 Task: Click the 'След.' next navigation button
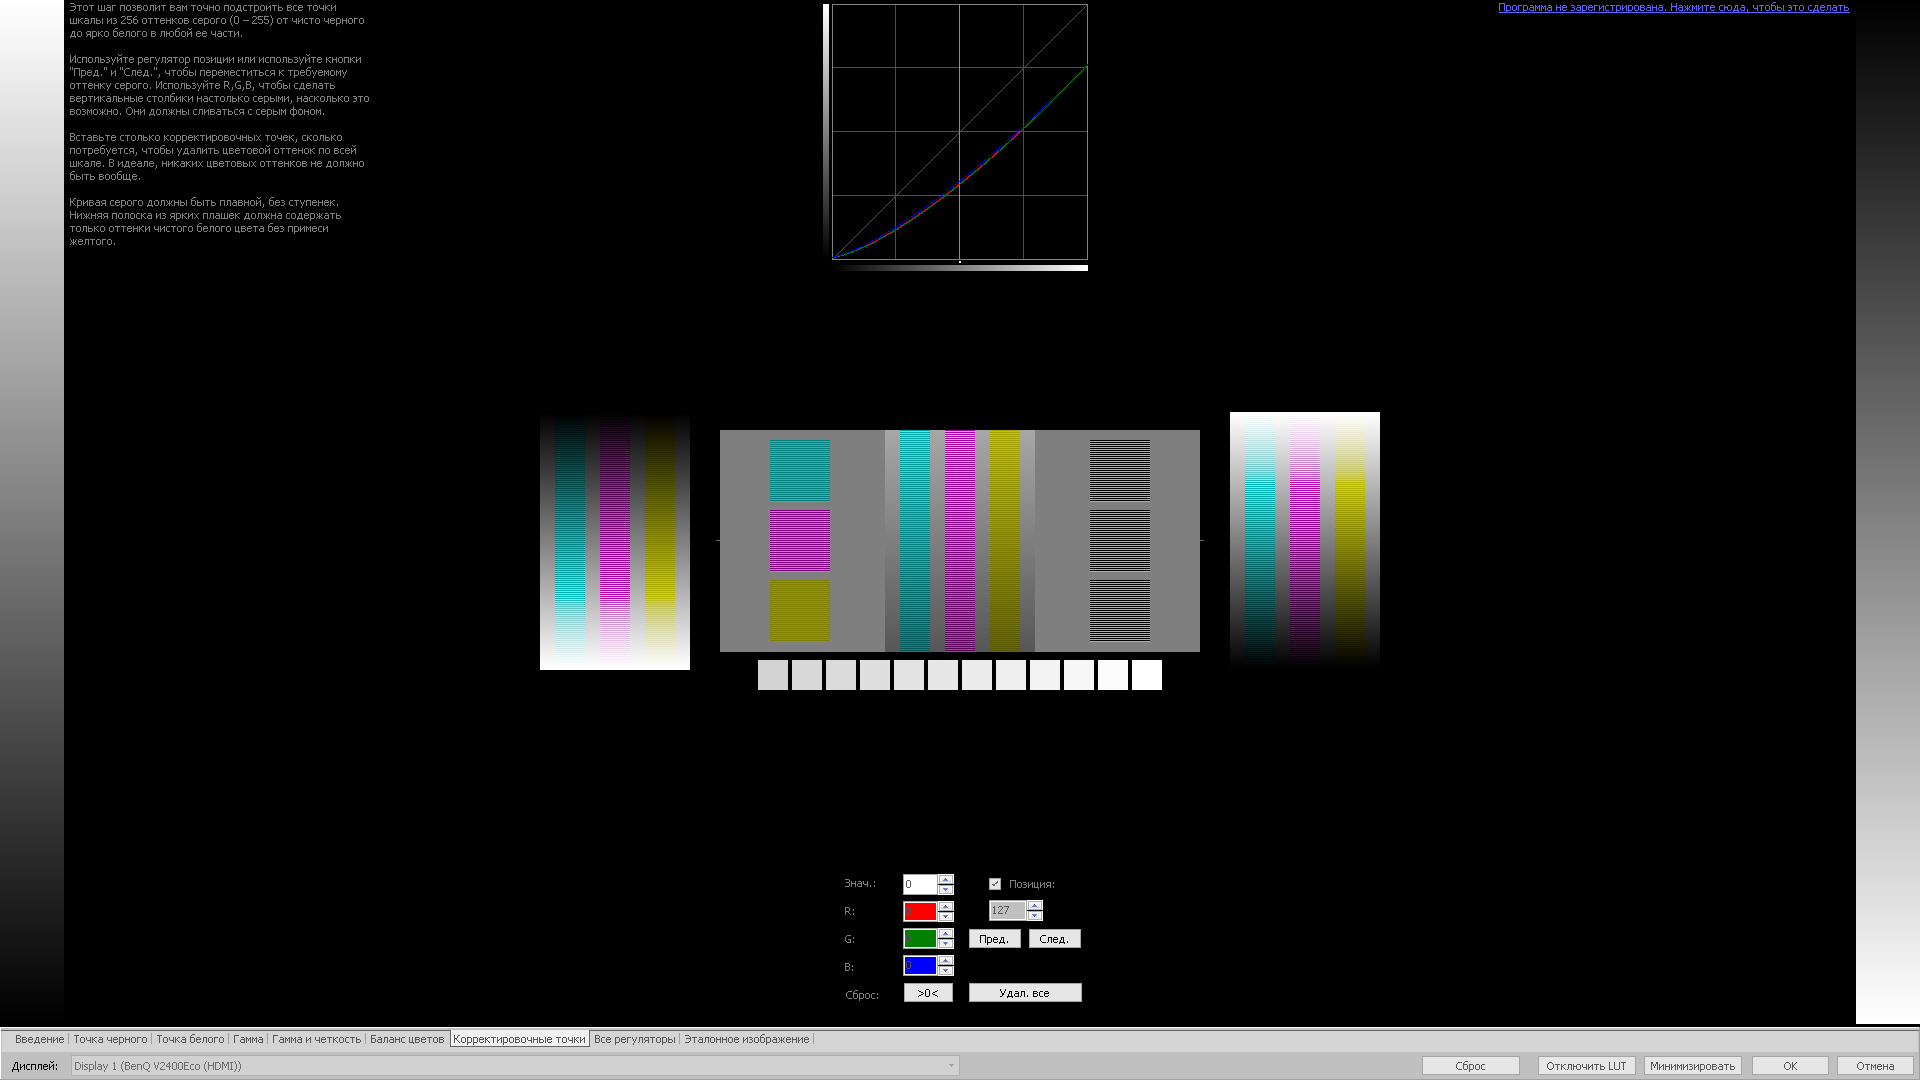click(x=1055, y=938)
